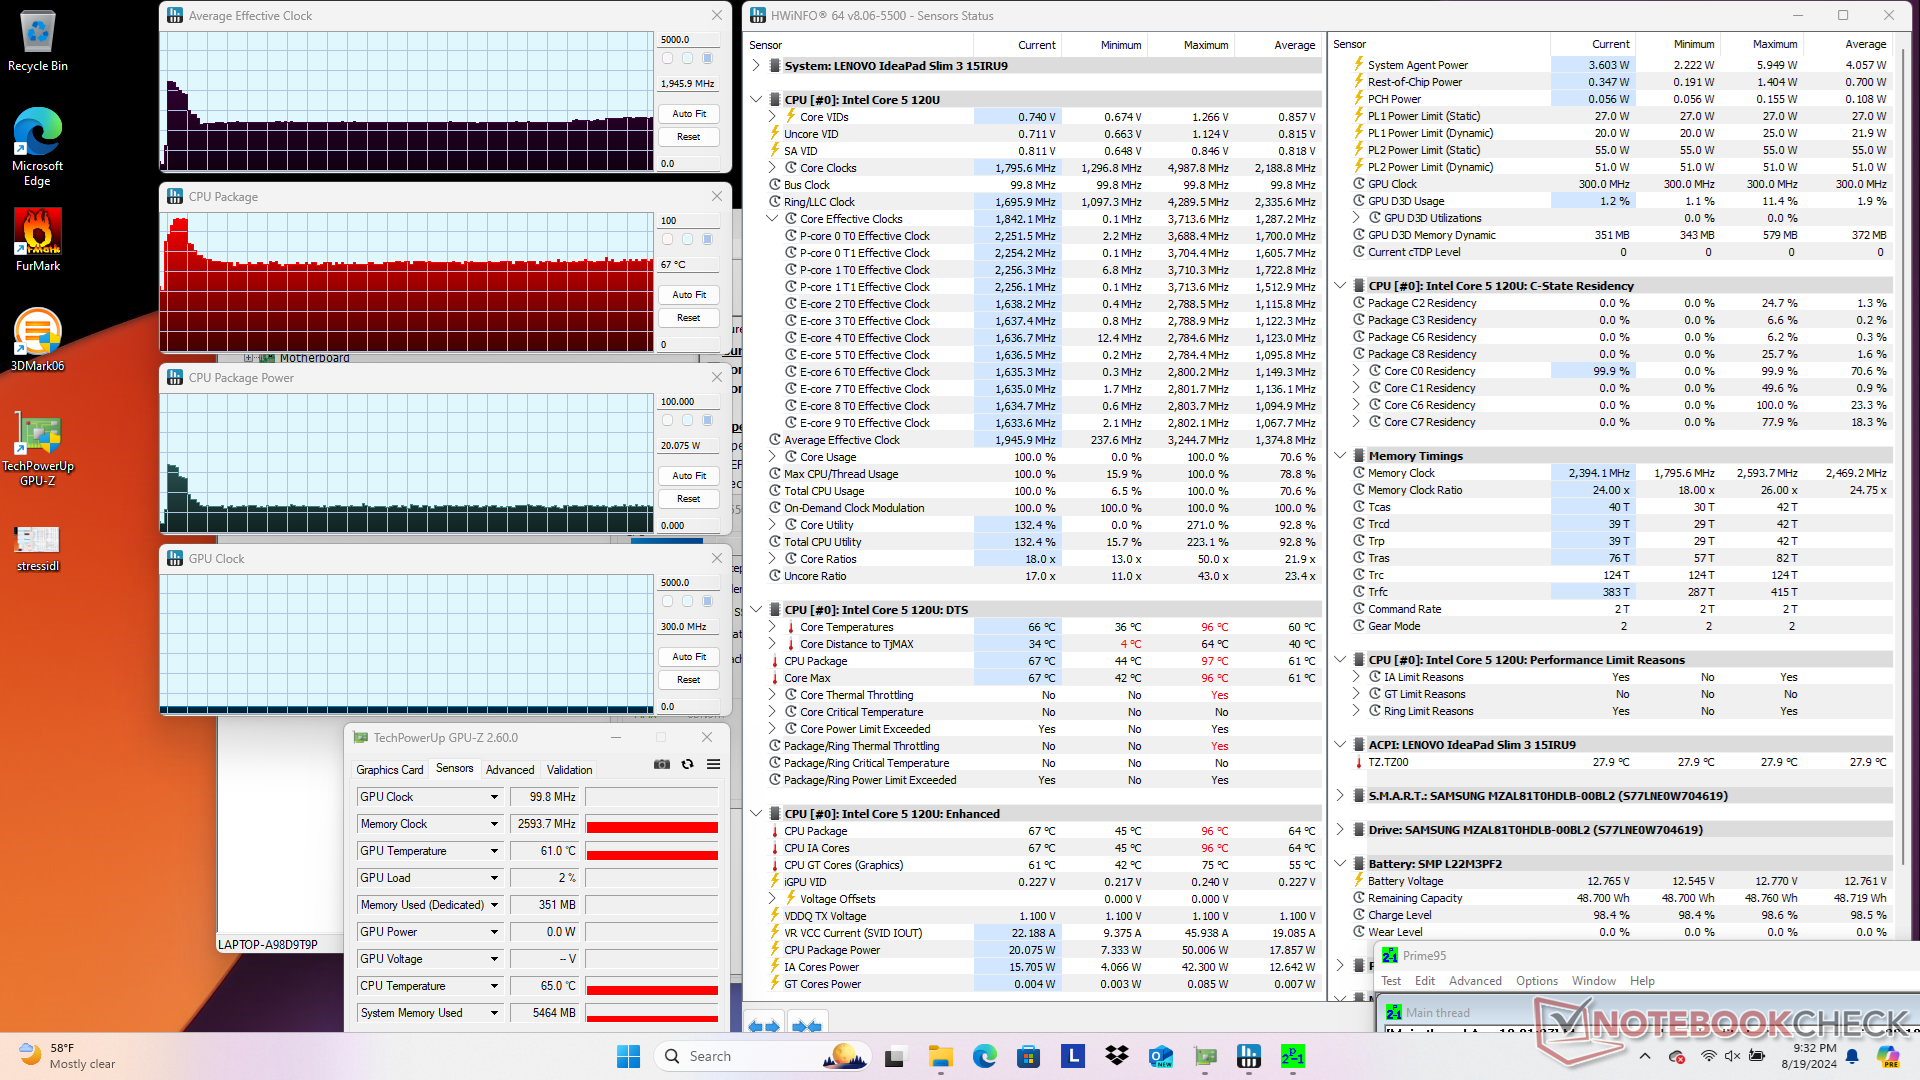The width and height of the screenshot is (1920, 1080).
Task: Click HWiNFO left-right navigation arrows button
Action: tap(764, 1026)
